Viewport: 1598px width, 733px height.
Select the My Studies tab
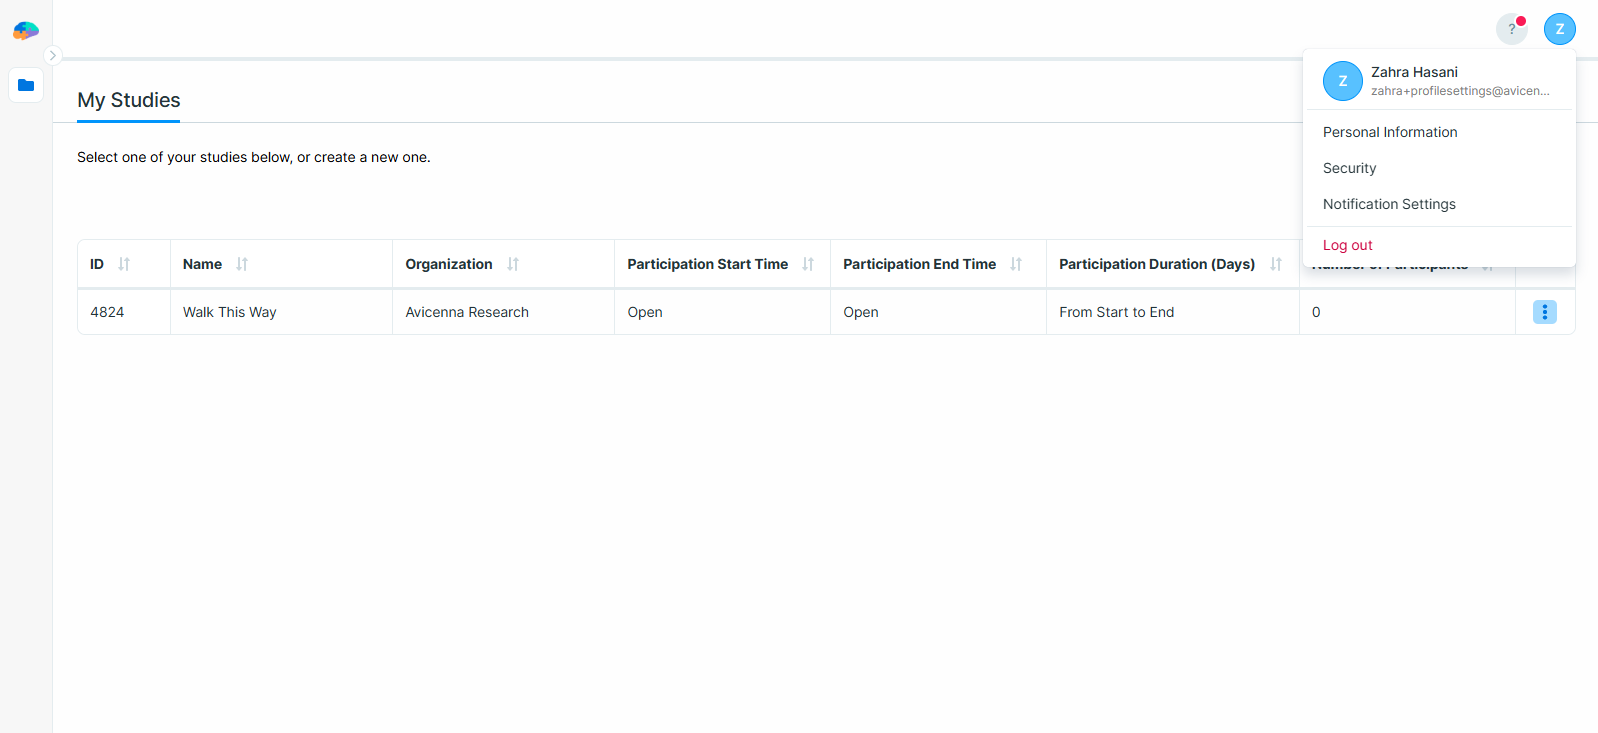click(129, 100)
